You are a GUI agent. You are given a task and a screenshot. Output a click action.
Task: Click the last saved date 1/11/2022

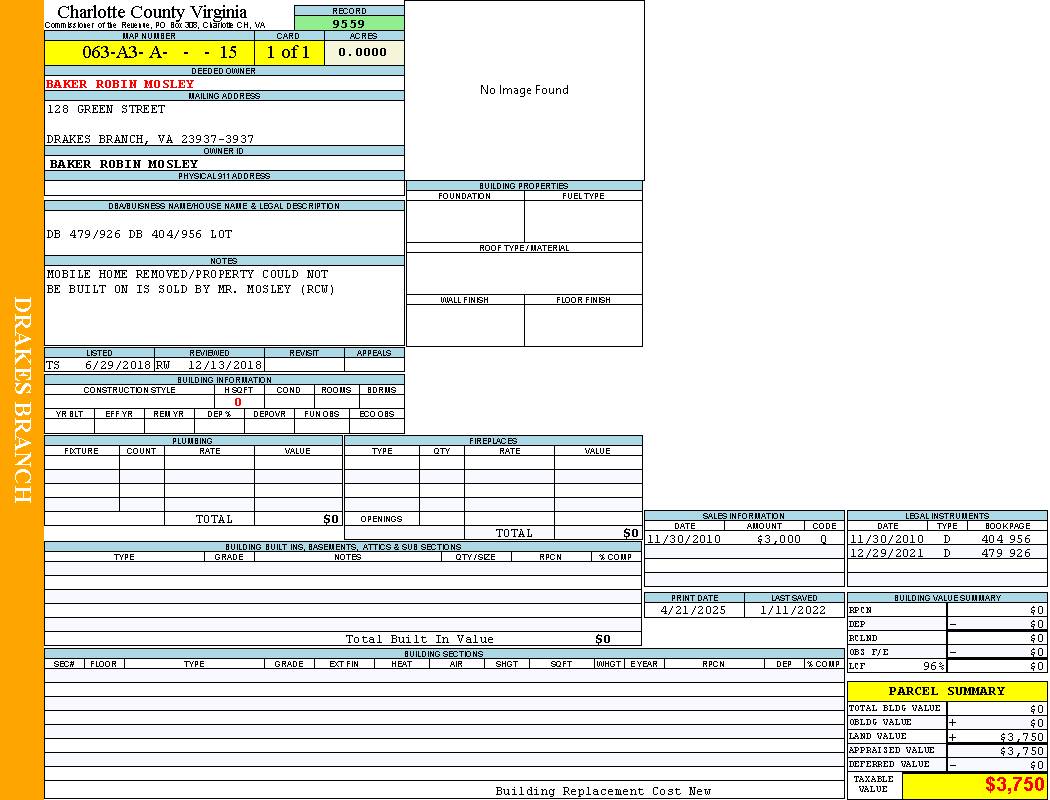point(793,610)
